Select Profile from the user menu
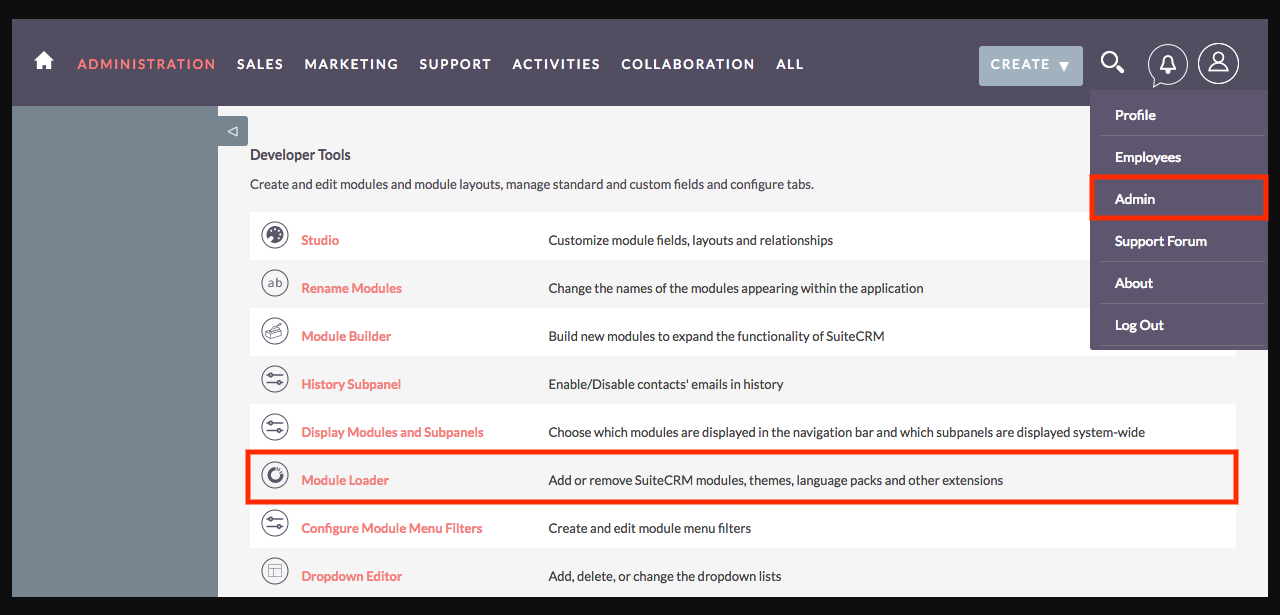The image size is (1280, 615). 1135,115
